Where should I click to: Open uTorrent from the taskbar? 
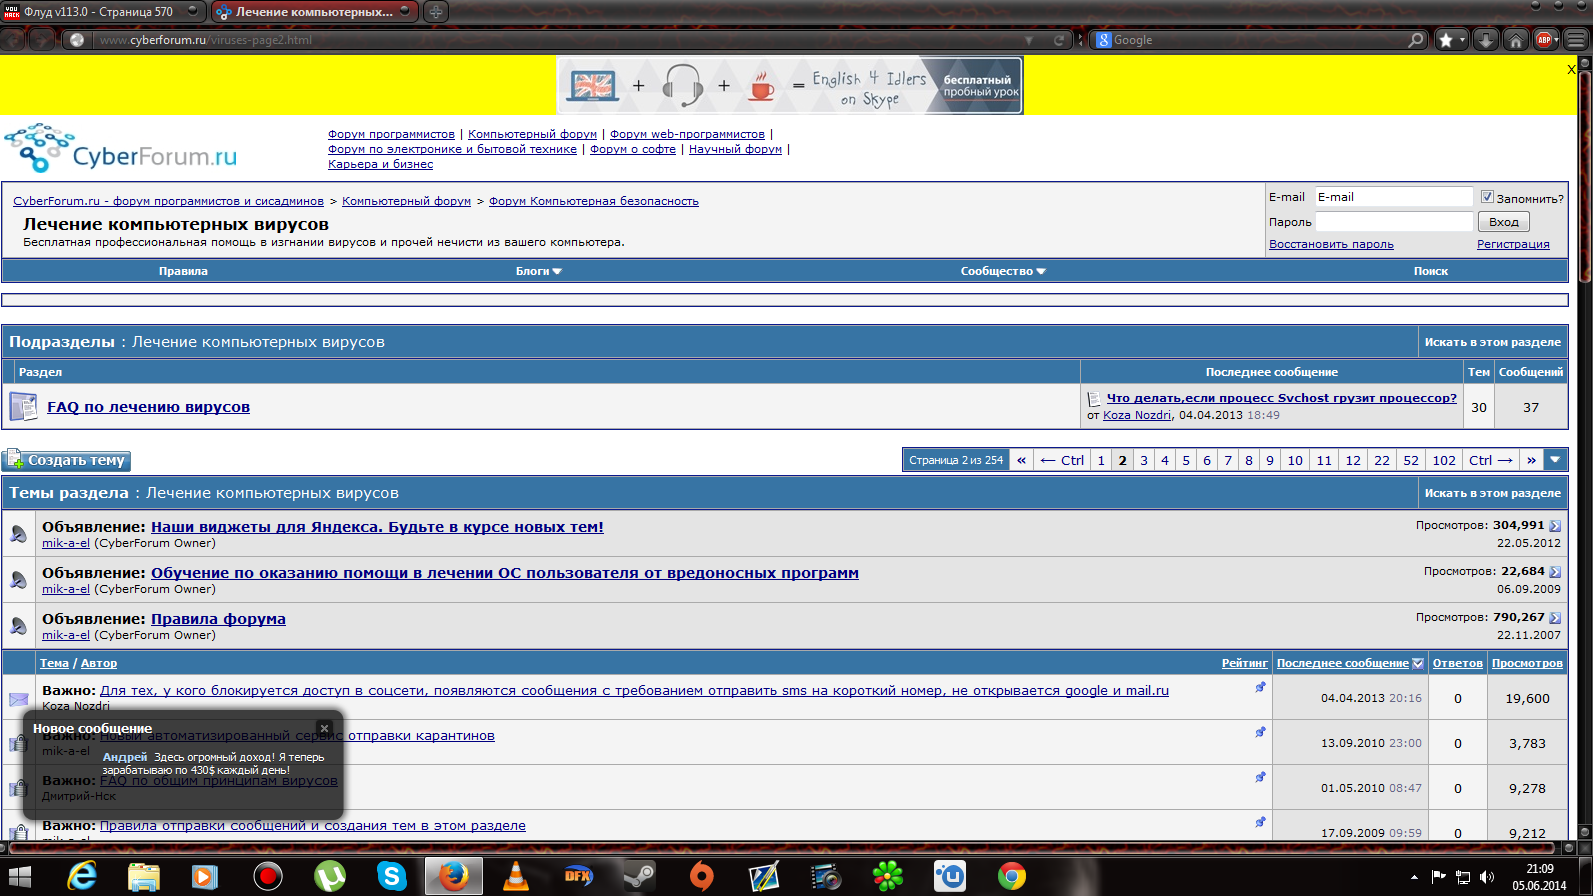[329, 877]
